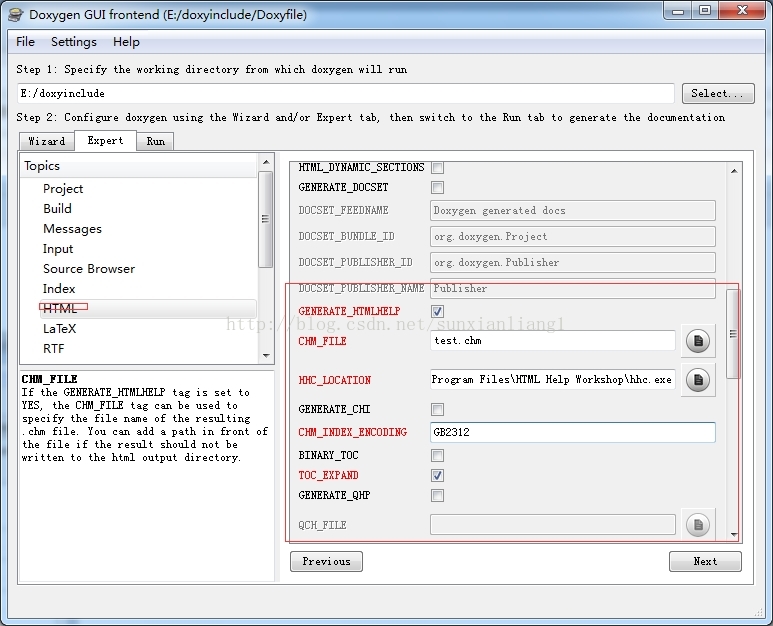Enable the GENERATE_CHI checkbox
Image resolution: width=773 pixels, height=626 pixels.
point(437,410)
